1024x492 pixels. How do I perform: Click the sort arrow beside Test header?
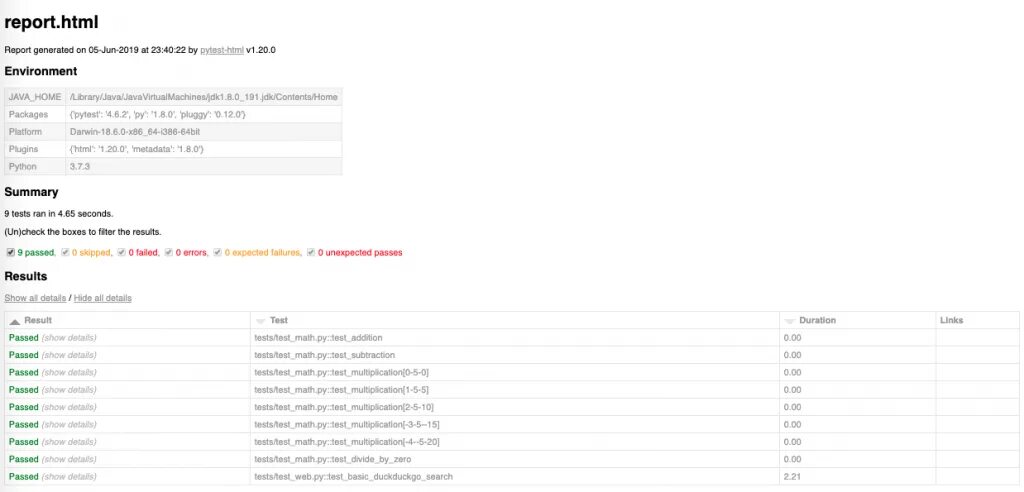click(x=261, y=321)
